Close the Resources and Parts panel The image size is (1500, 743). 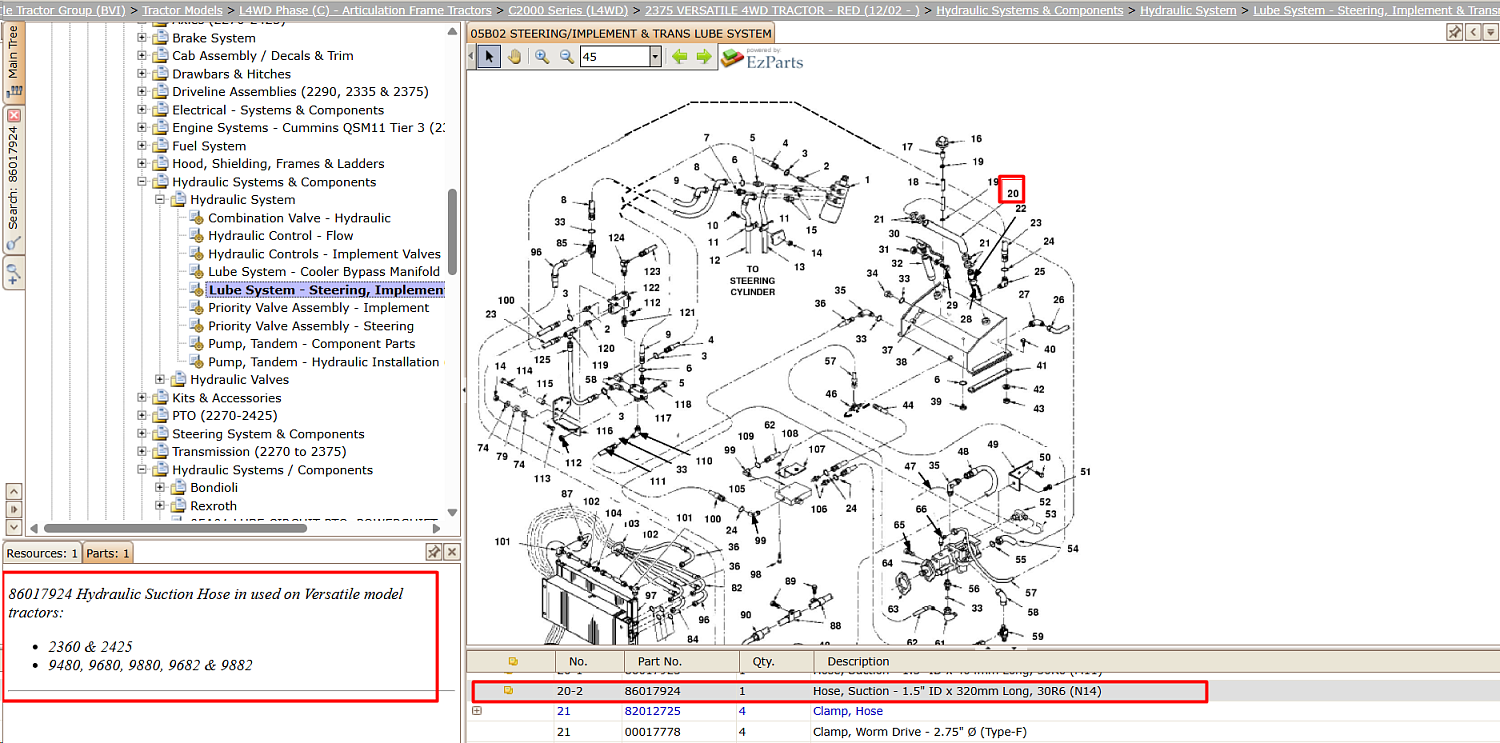click(452, 552)
